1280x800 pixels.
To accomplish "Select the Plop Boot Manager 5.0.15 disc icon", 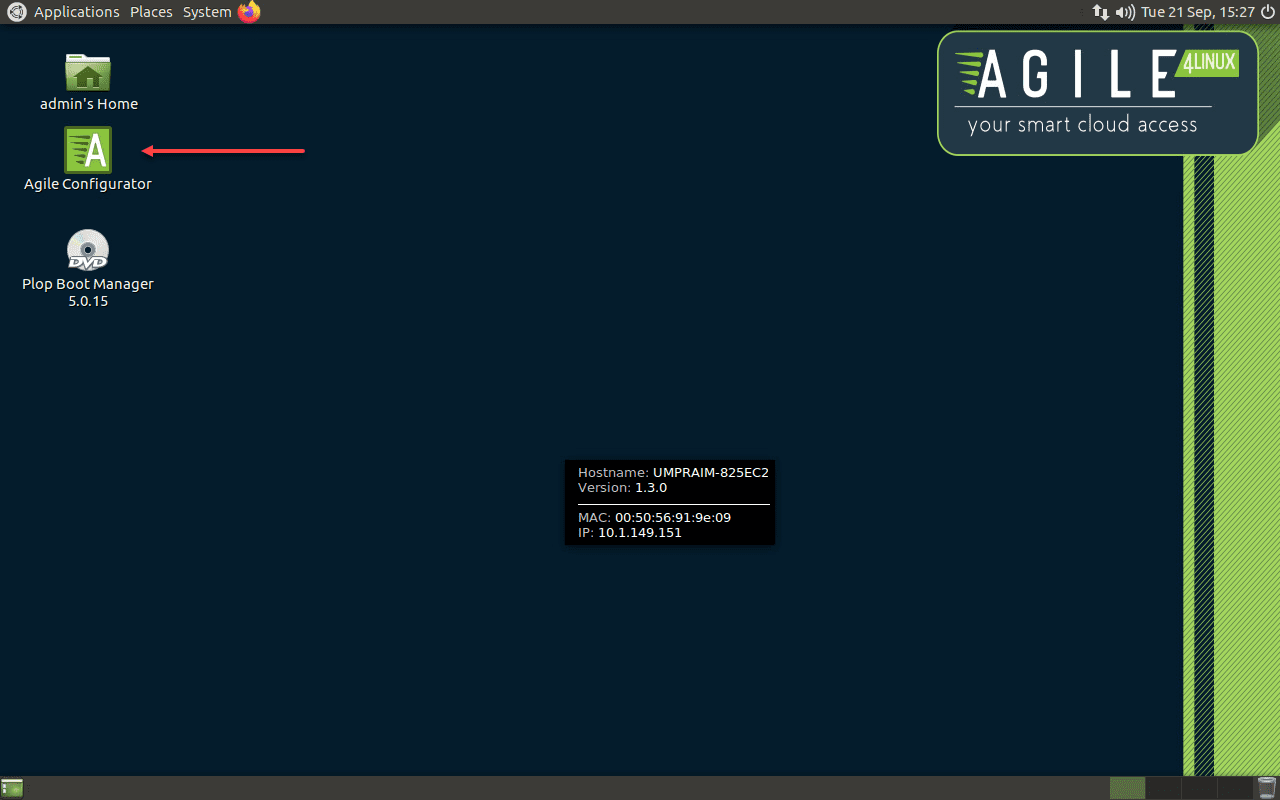I will point(88,250).
